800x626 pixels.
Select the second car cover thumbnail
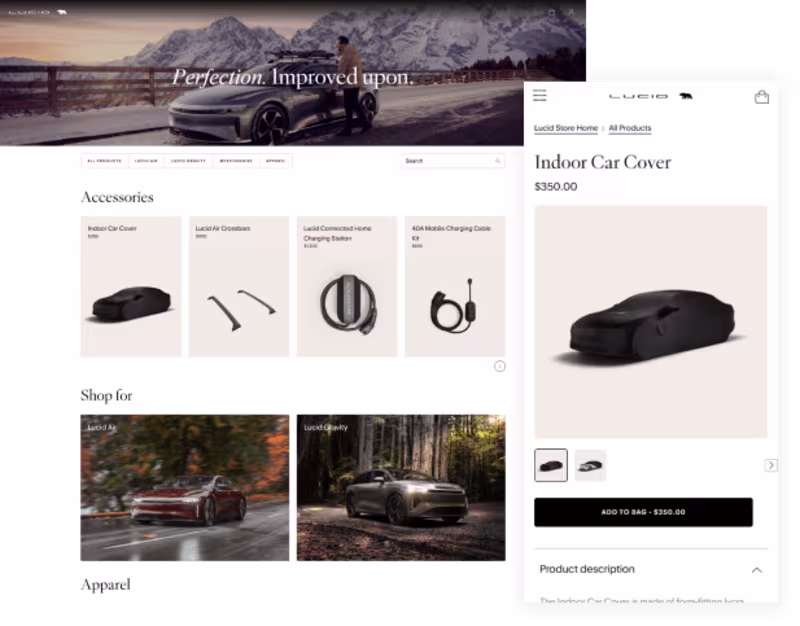(x=590, y=465)
